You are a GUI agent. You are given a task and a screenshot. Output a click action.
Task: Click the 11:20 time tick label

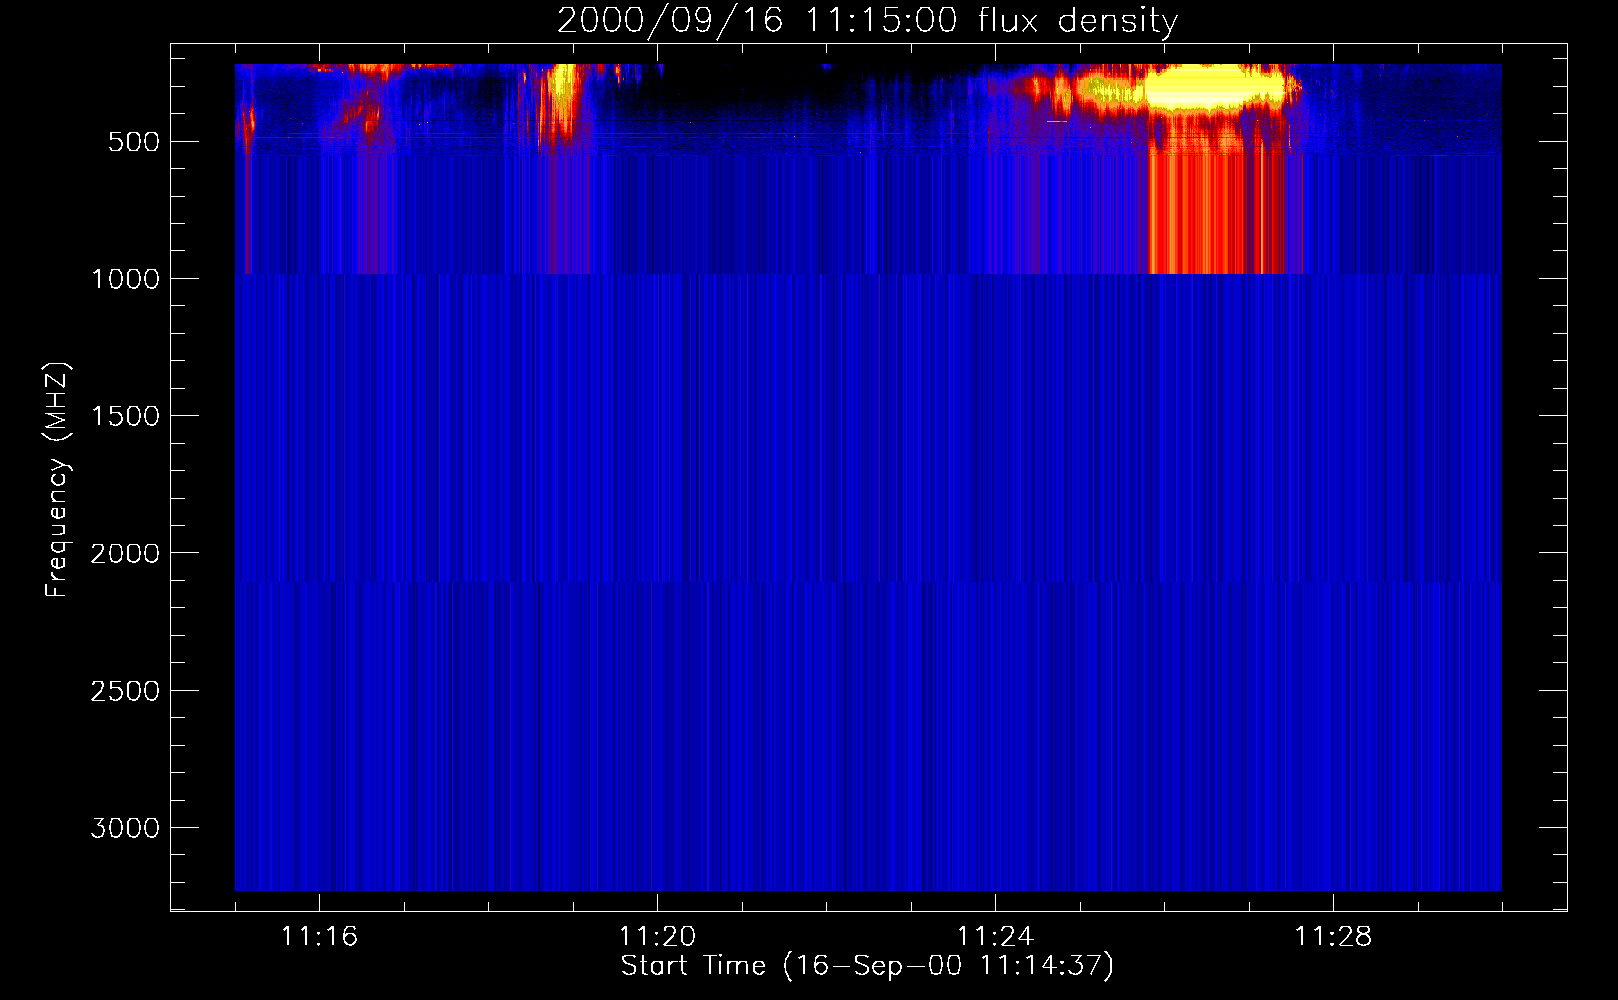click(x=657, y=936)
